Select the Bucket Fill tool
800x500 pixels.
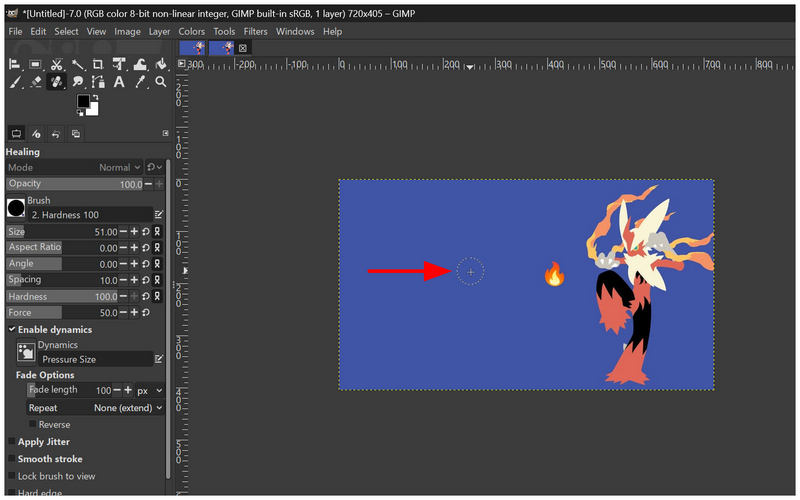pos(161,64)
